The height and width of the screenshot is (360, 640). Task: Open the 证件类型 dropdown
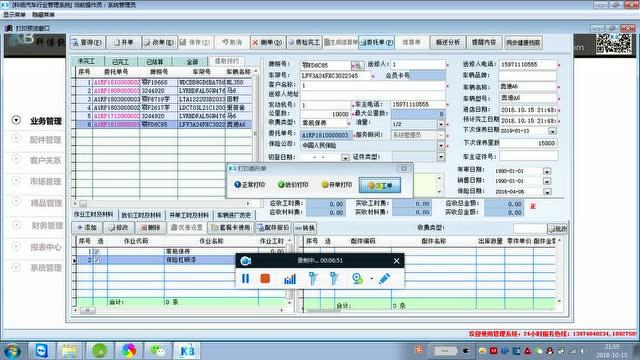click(x=441, y=157)
